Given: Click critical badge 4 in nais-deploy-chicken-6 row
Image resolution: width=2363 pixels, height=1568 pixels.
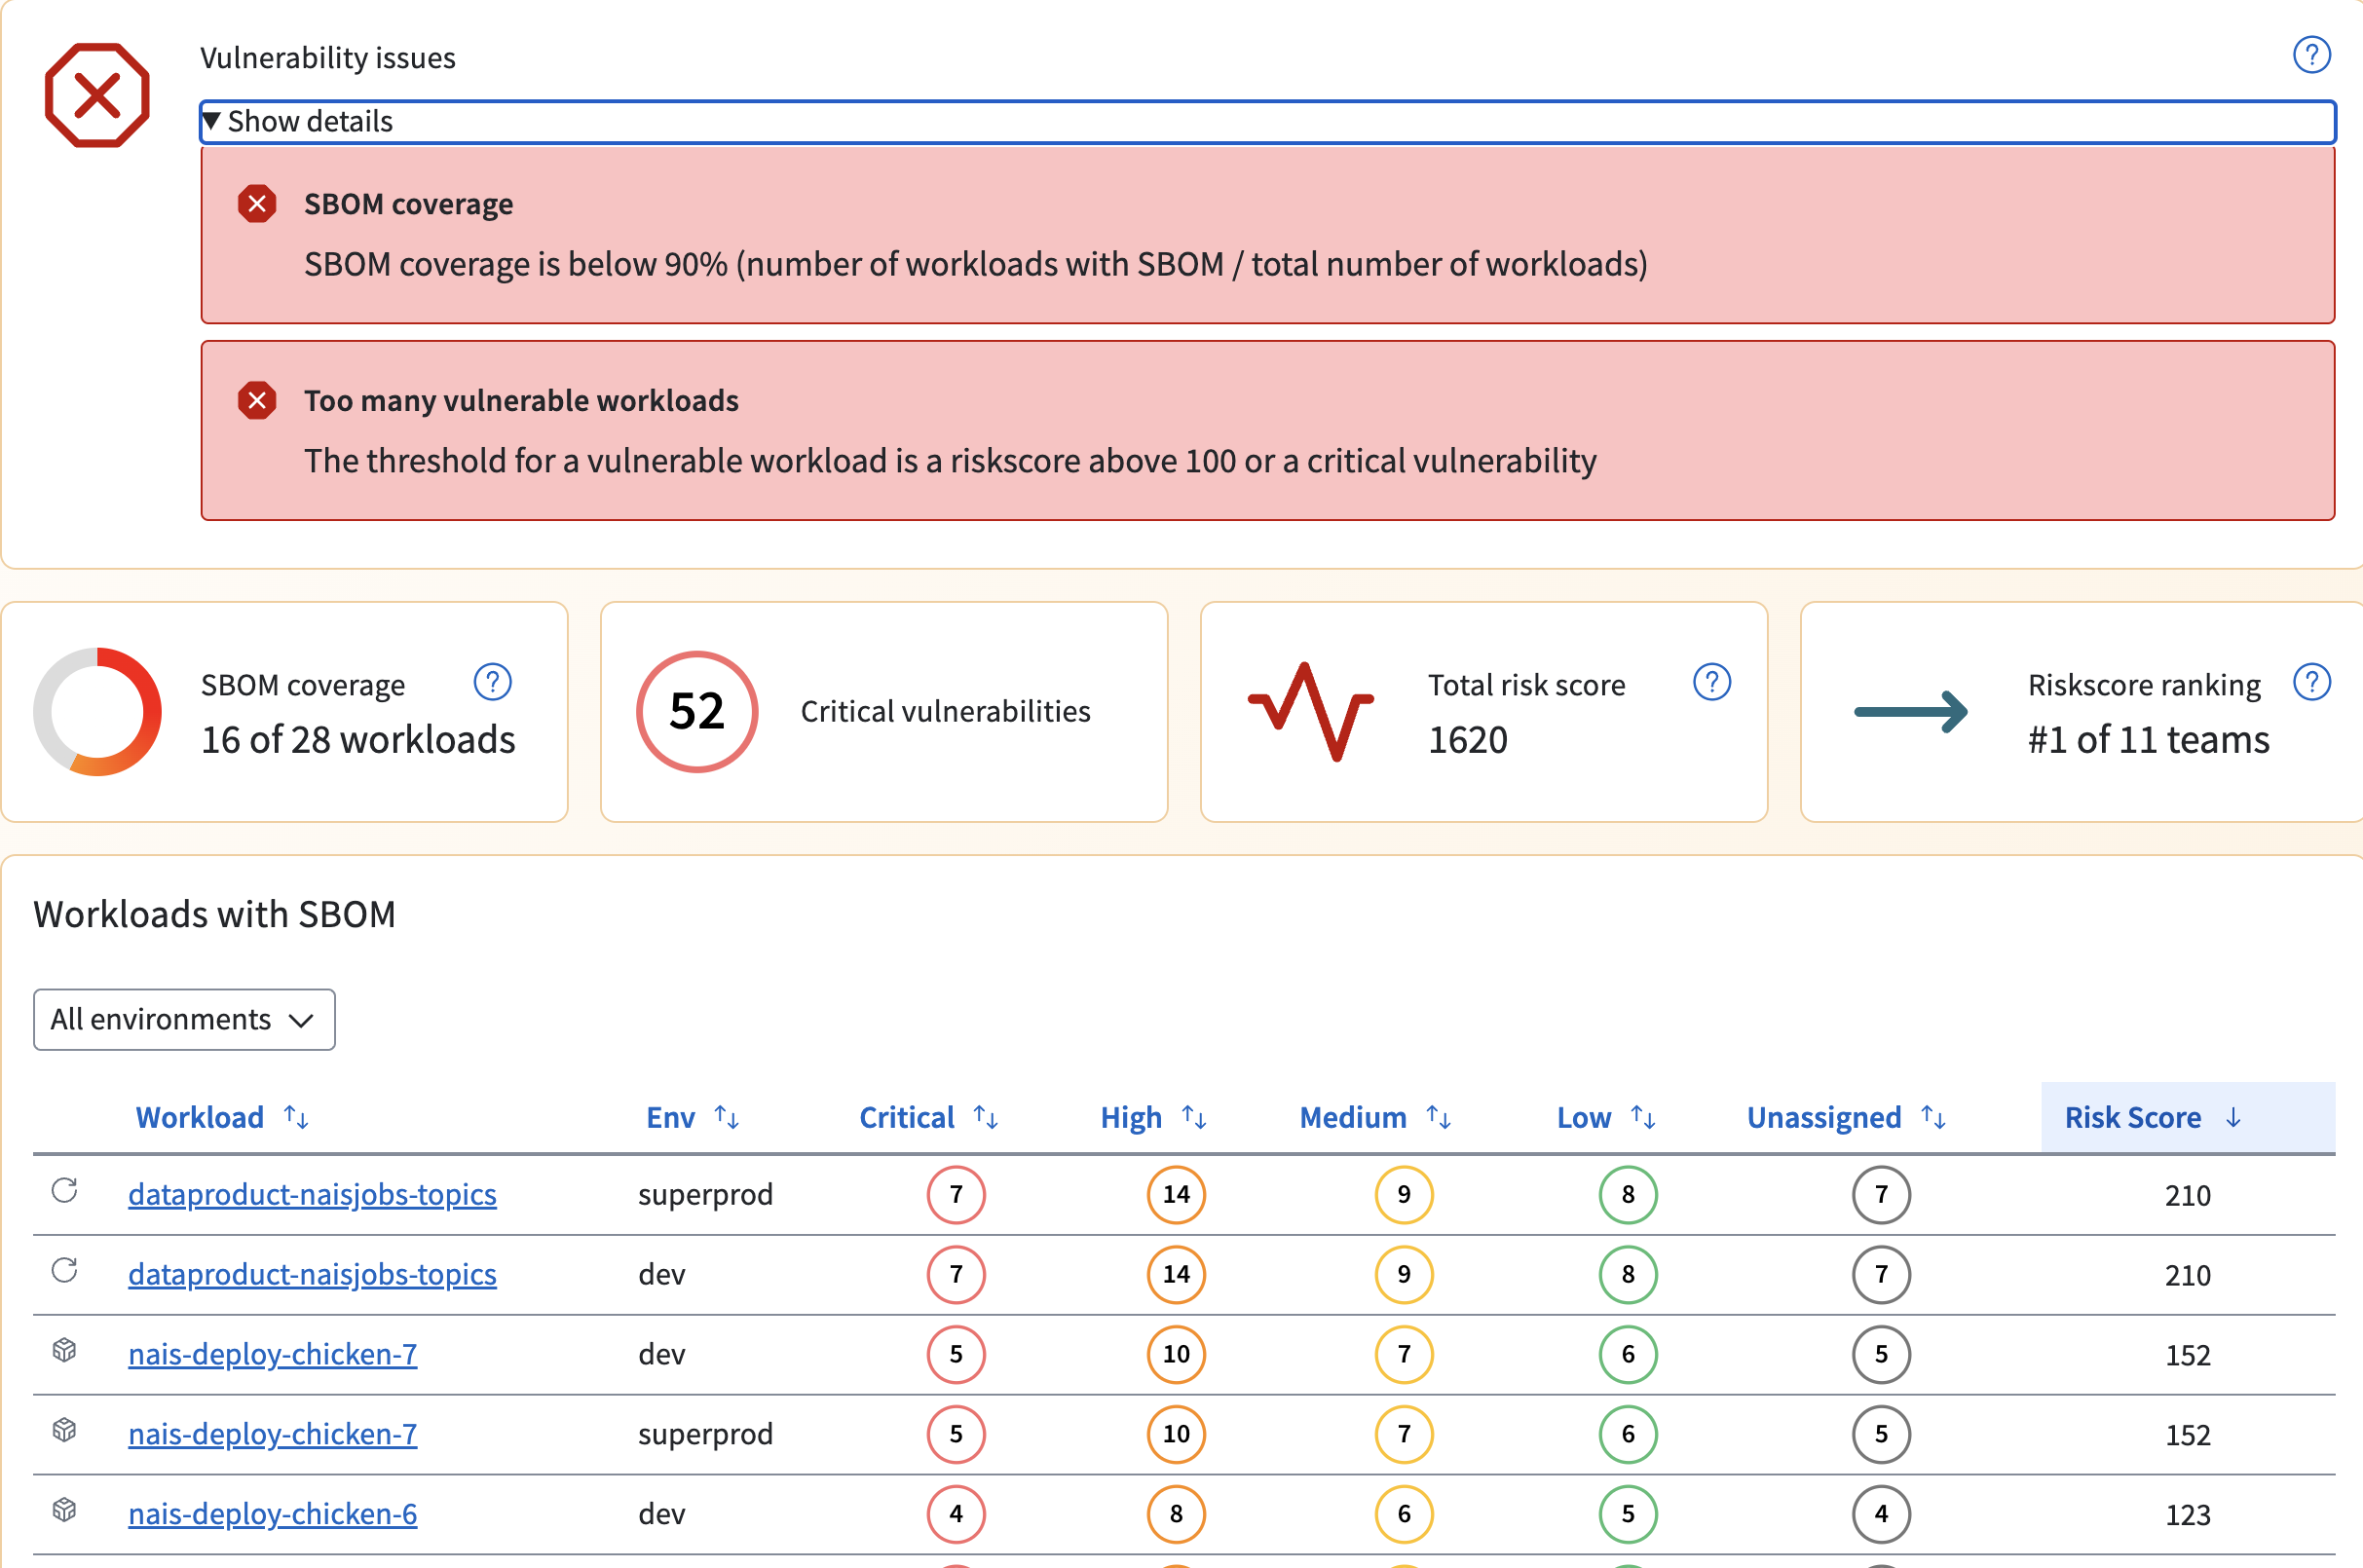Looking at the screenshot, I should click(x=956, y=1514).
